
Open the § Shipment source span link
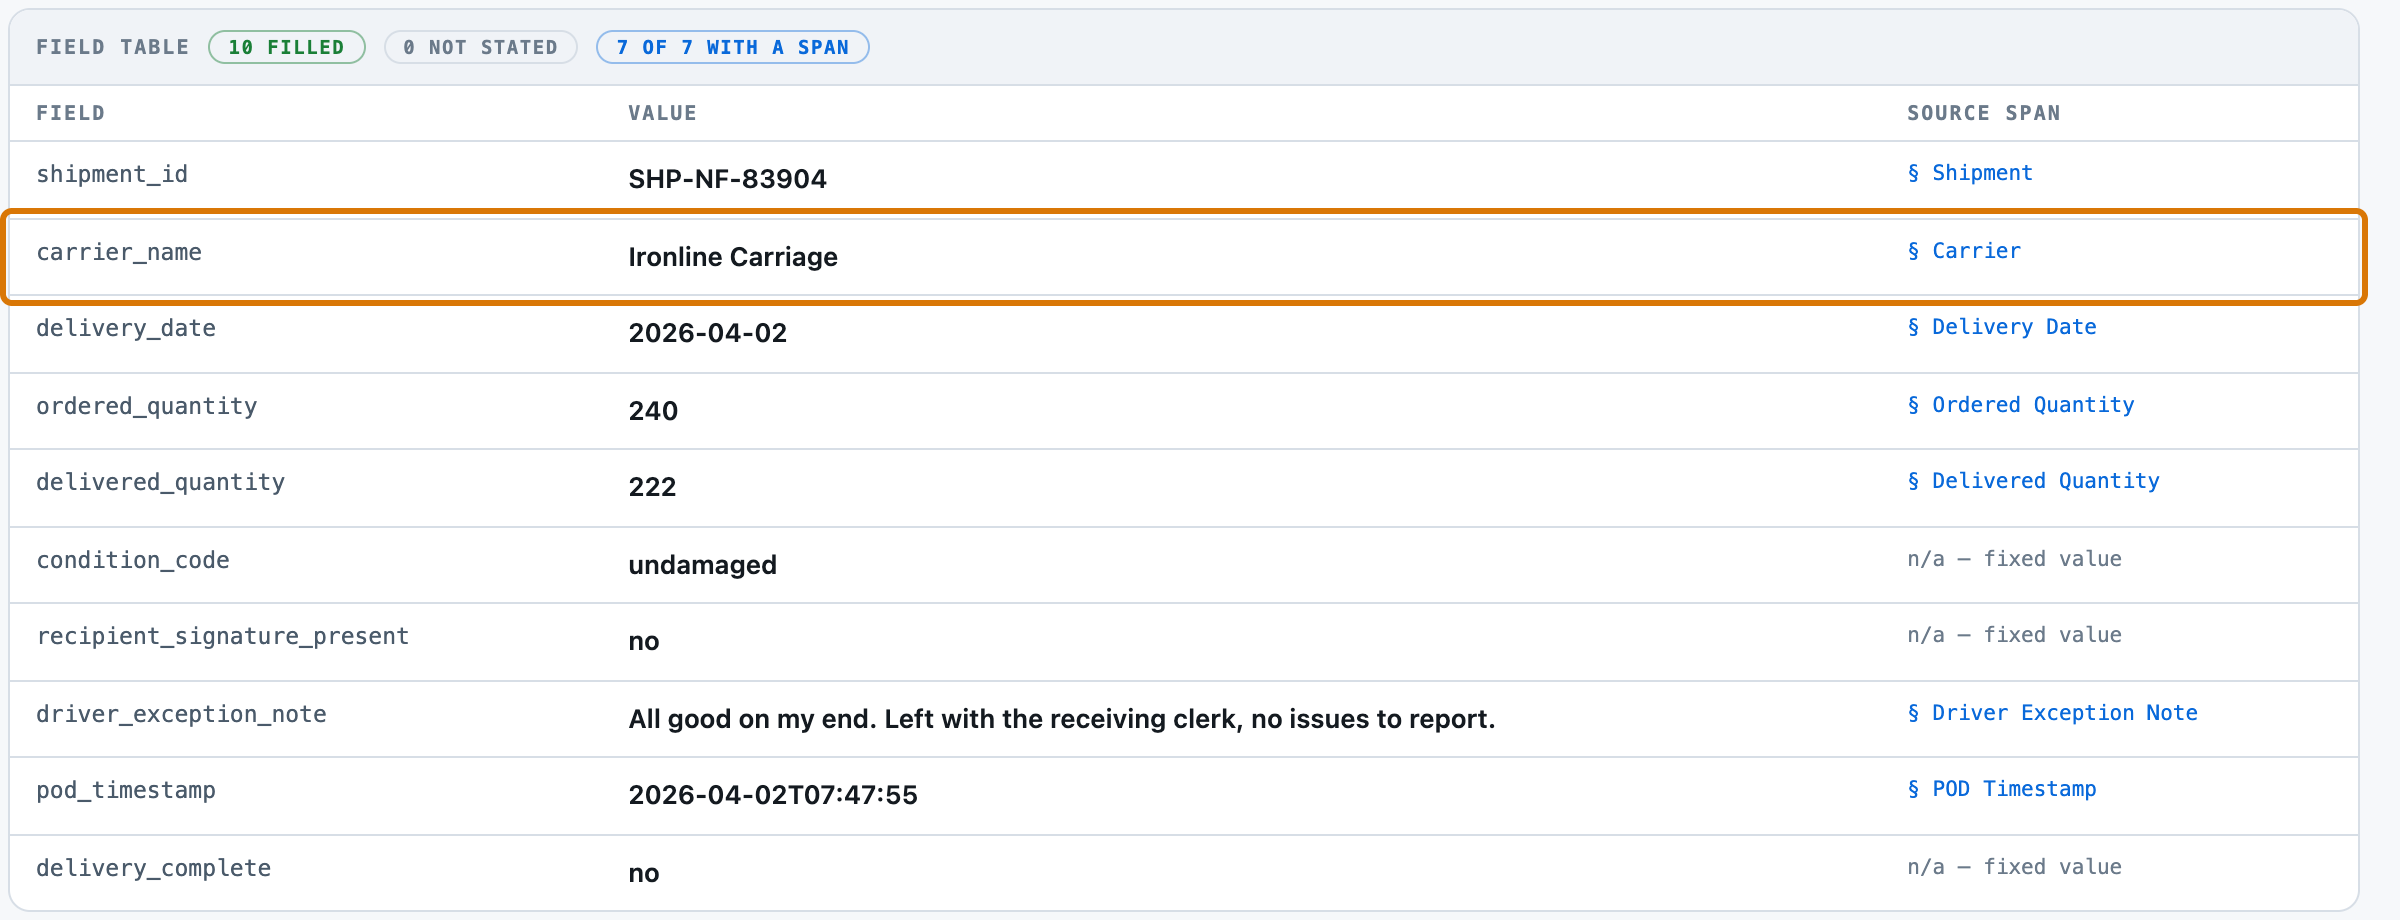pyautogui.click(x=1970, y=173)
